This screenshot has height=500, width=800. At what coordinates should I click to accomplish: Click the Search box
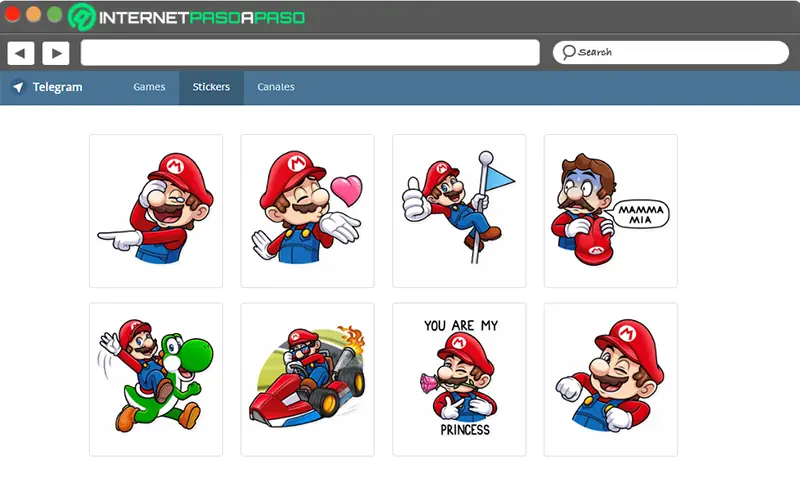(x=671, y=53)
